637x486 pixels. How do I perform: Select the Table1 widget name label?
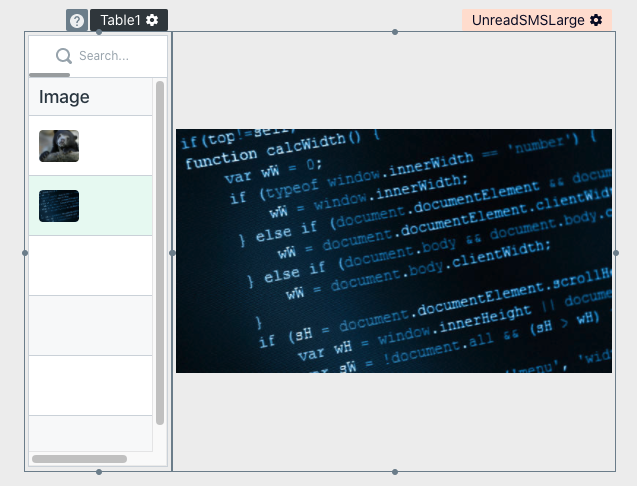[x=120, y=20]
